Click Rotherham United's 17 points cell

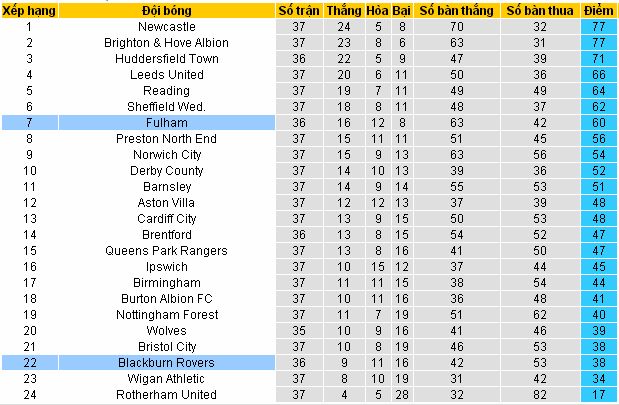tap(598, 395)
